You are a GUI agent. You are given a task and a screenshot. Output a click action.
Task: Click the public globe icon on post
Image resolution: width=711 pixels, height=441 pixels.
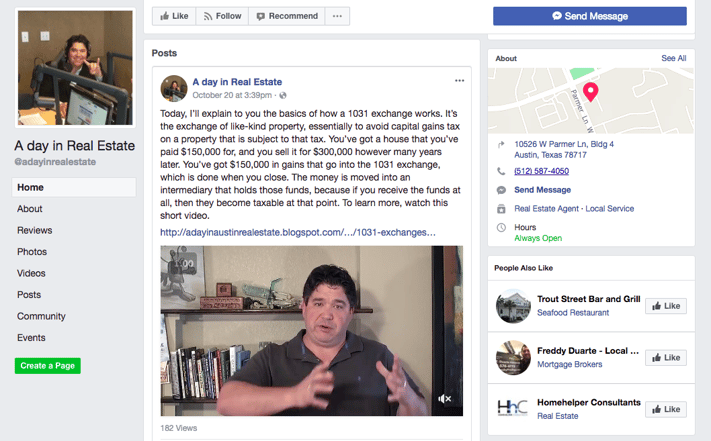point(283,95)
